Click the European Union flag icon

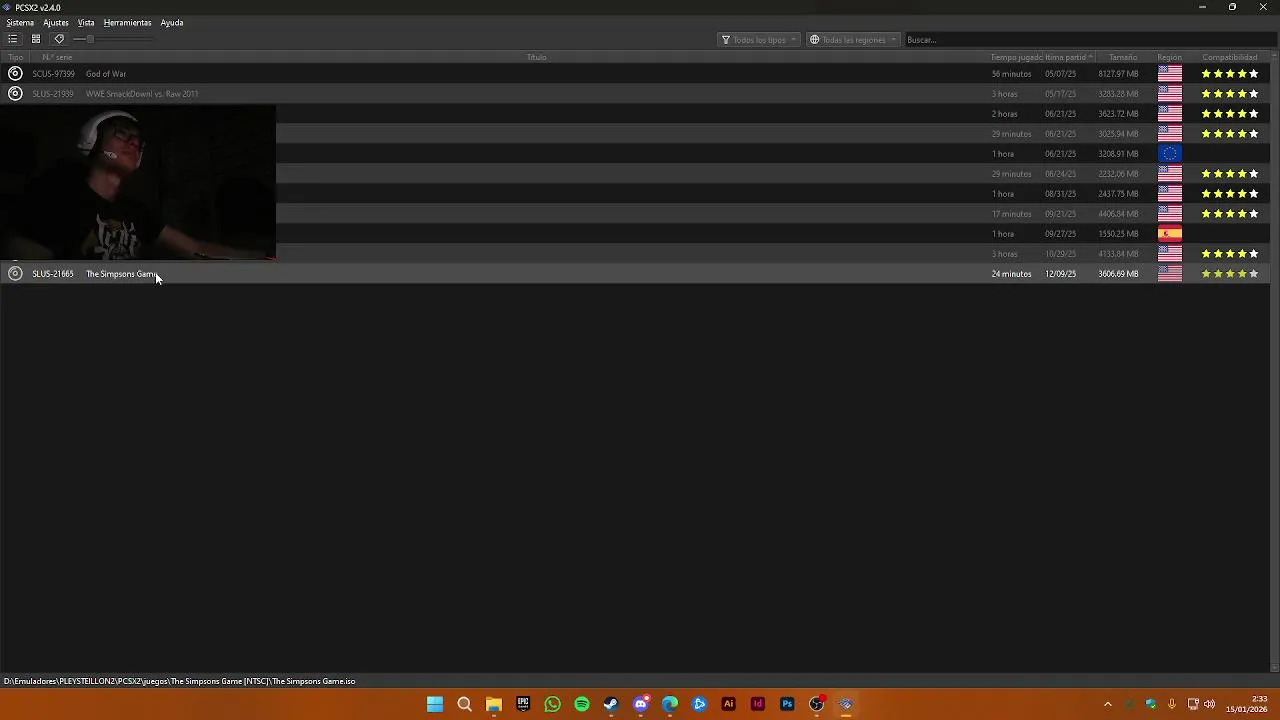1169,154
